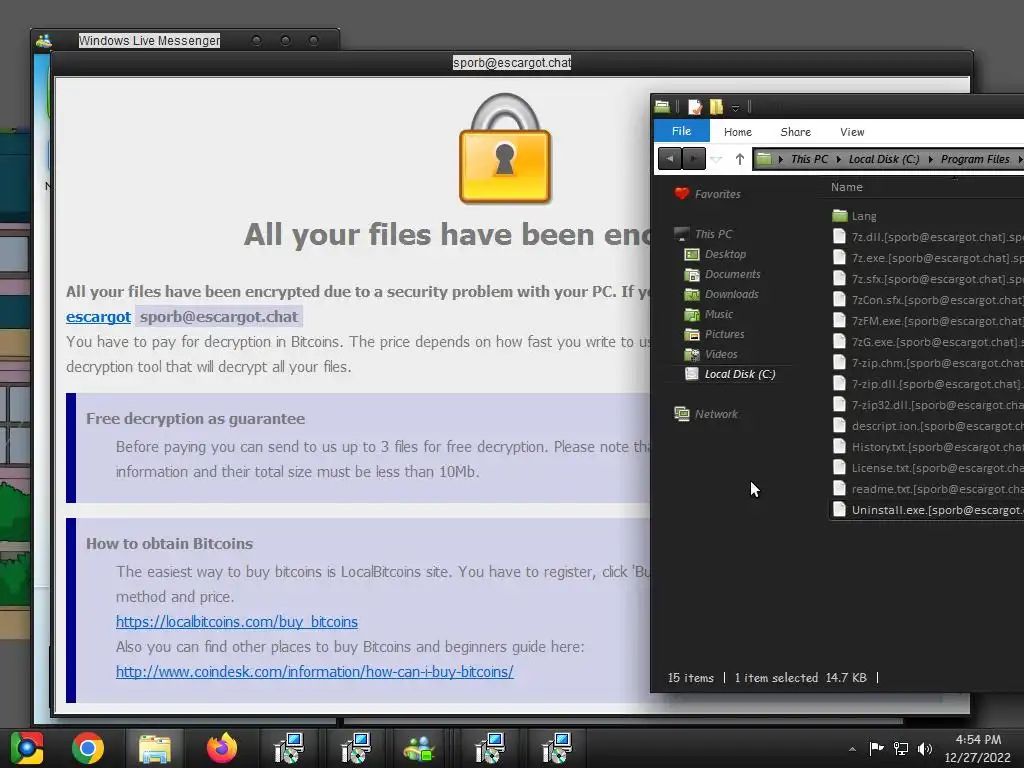
Task: Open Documents in the navigation pane
Action: click(x=732, y=274)
